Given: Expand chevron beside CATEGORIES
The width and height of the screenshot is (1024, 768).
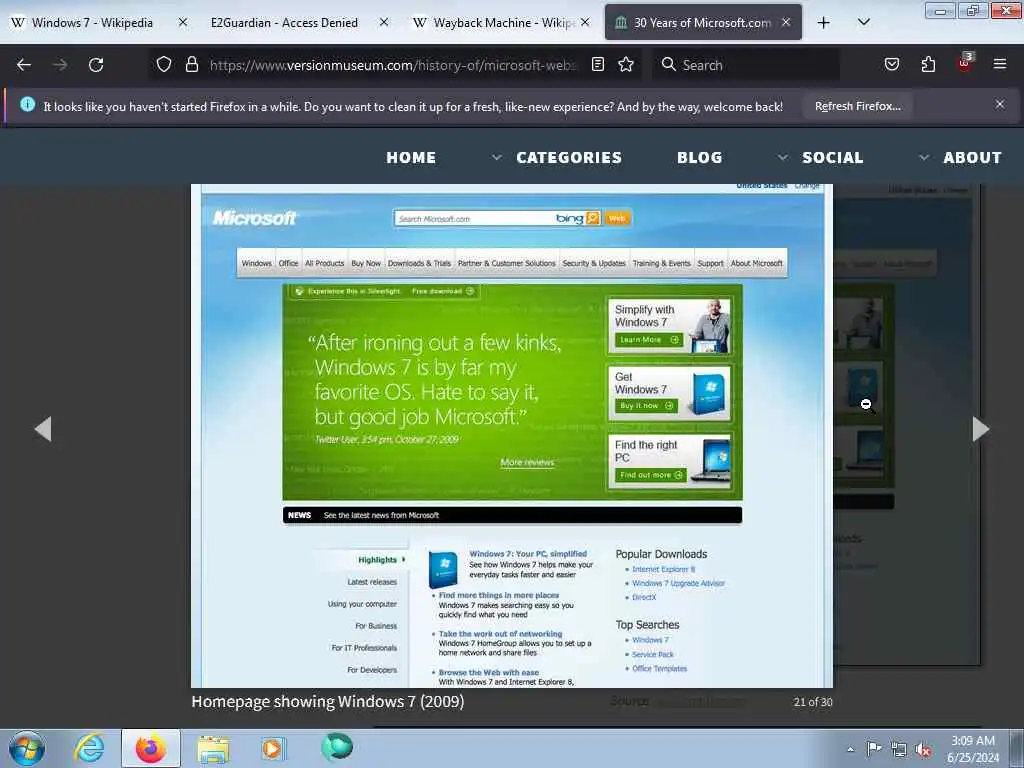Looking at the screenshot, I should [x=497, y=157].
